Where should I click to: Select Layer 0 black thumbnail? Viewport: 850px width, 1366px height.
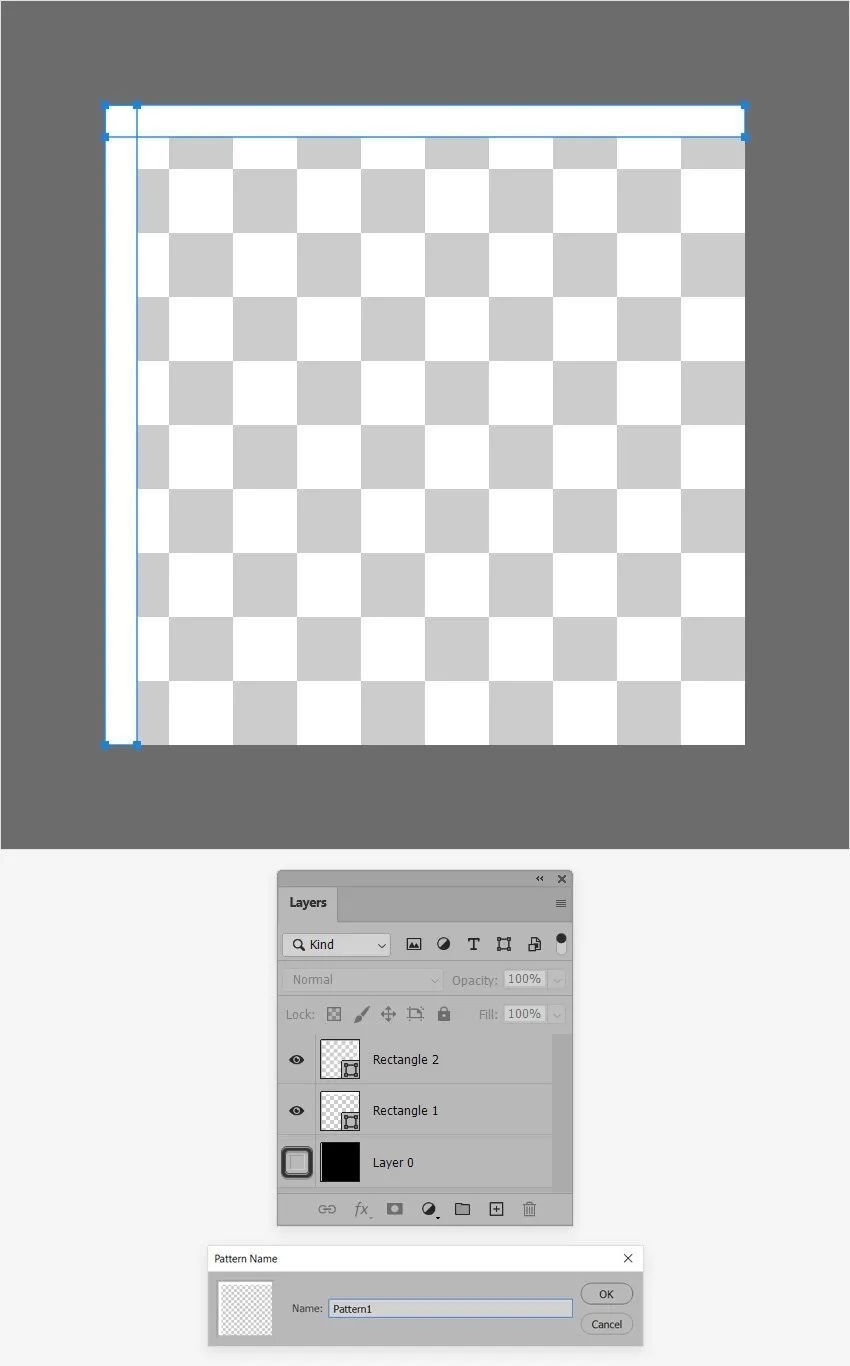pos(340,1162)
